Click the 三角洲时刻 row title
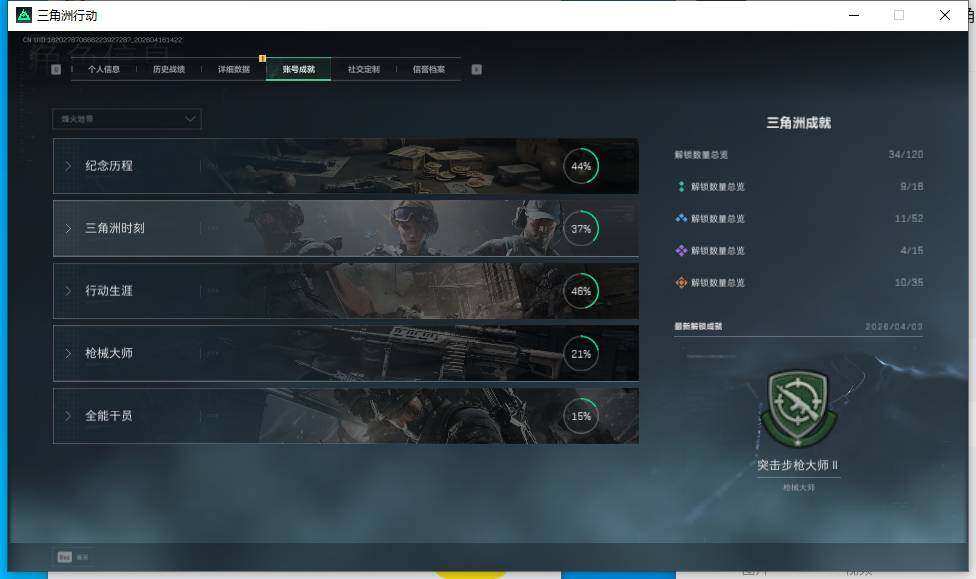Screen dimensions: 976x579 click(x=115, y=228)
